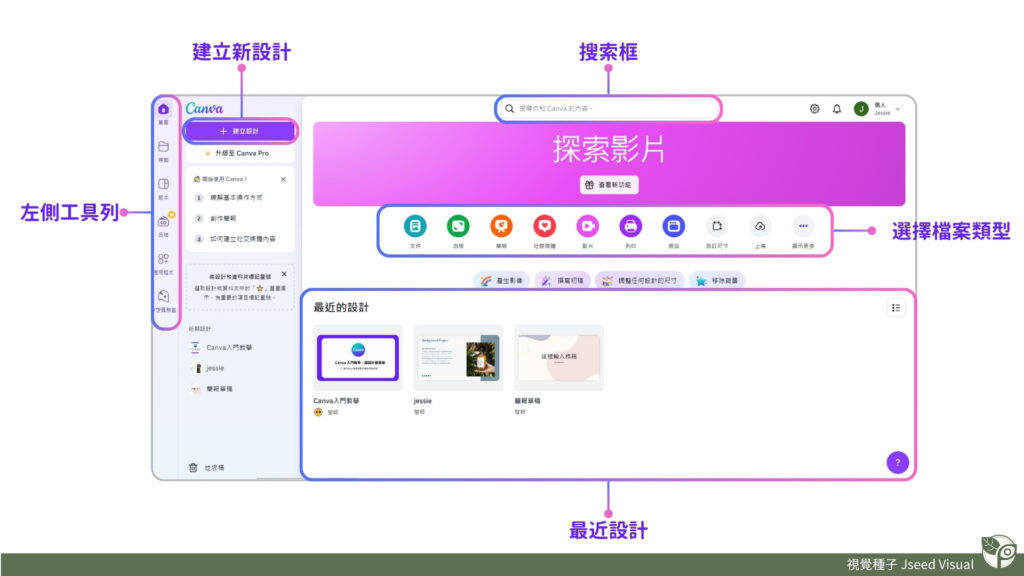
Task: Click the jessie title under second thumbnail
Action: (423, 401)
